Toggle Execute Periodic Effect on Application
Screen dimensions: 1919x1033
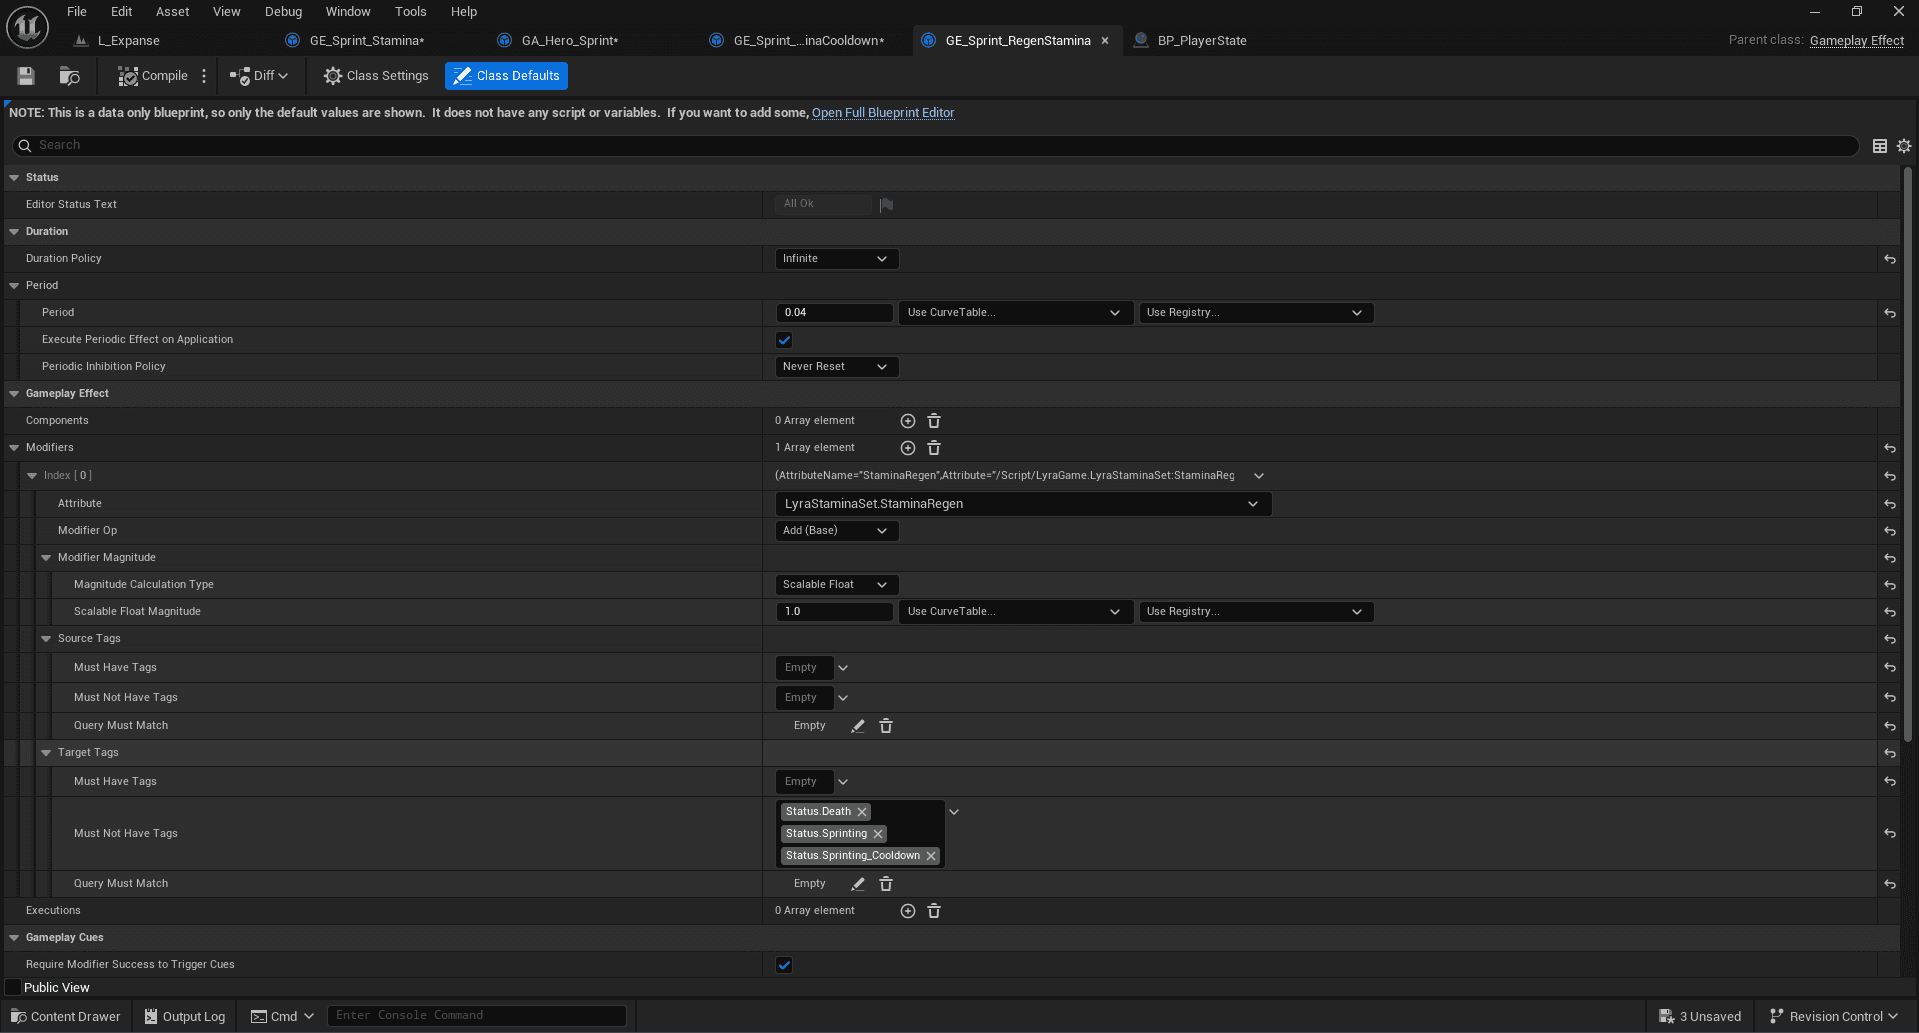pyautogui.click(x=784, y=340)
